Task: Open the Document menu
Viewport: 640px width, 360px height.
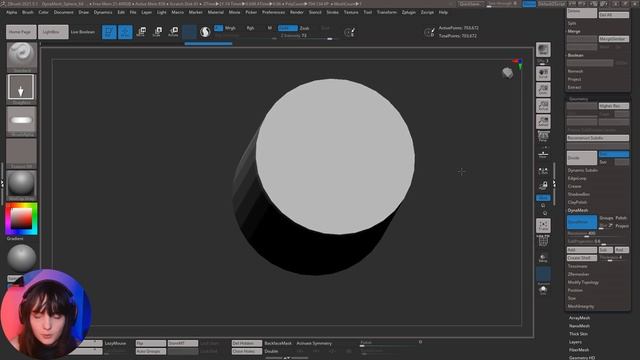Action: pos(64,12)
